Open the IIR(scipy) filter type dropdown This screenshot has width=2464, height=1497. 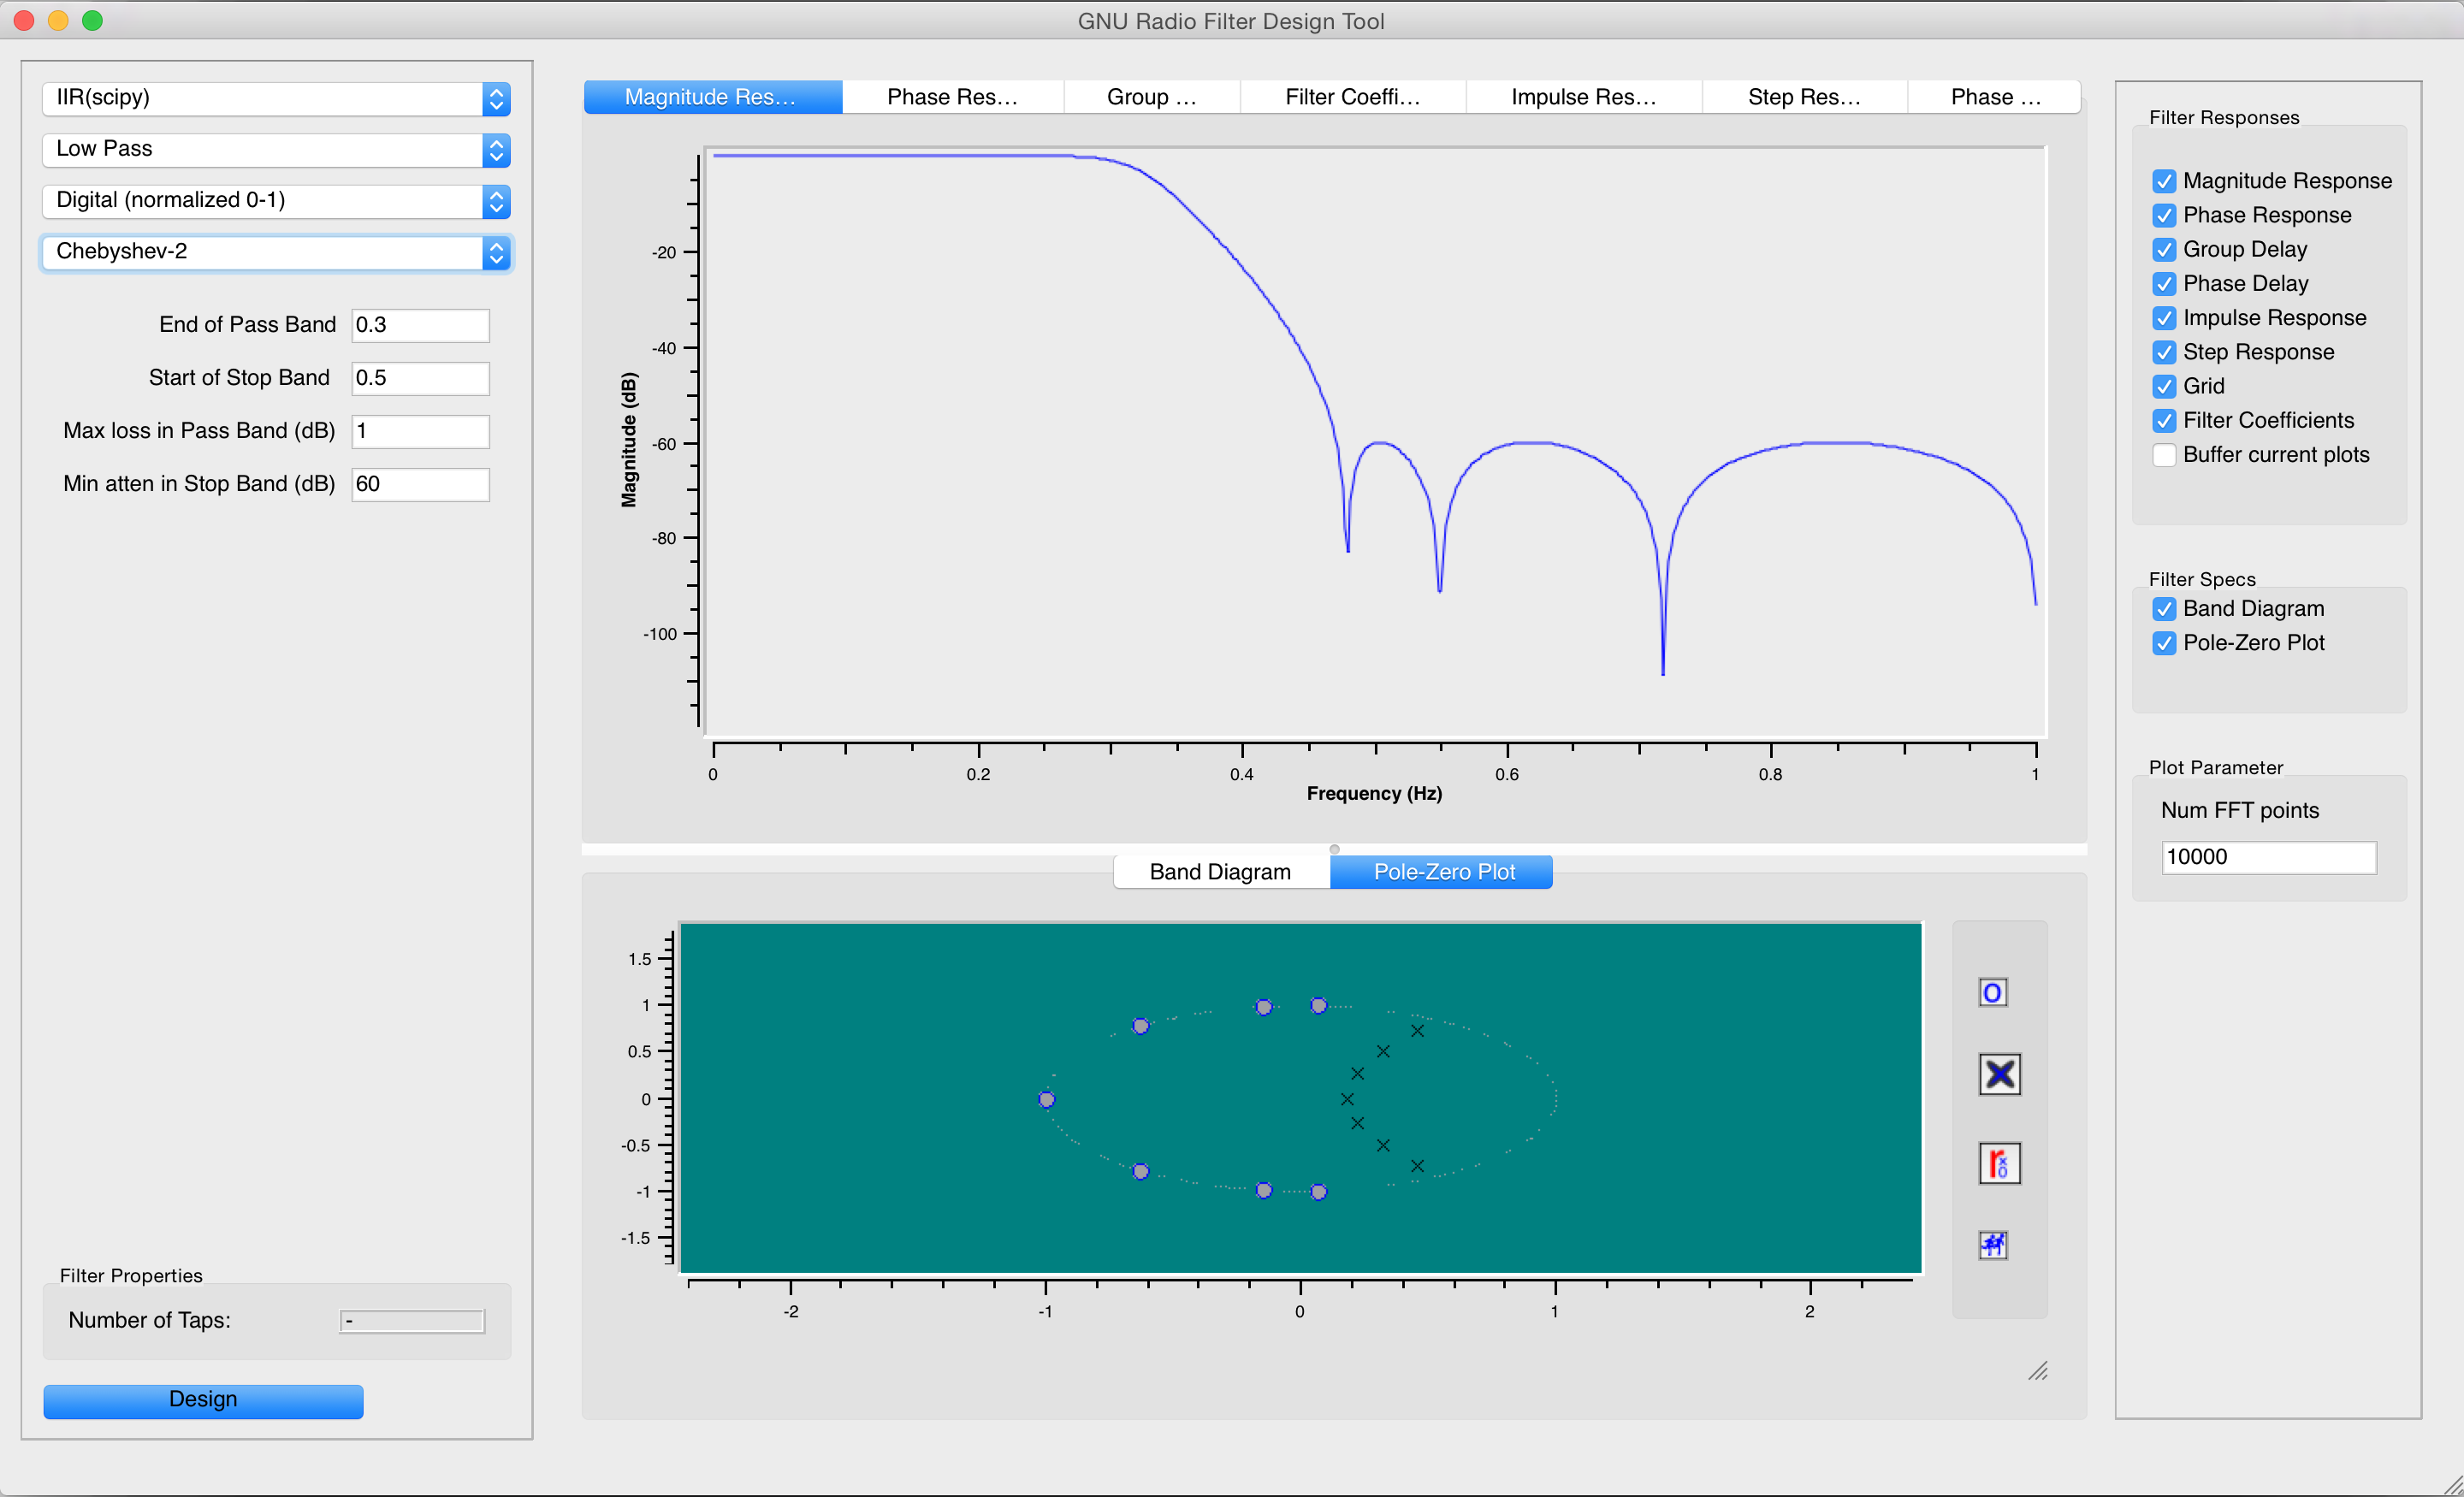[x=276, y=98]
